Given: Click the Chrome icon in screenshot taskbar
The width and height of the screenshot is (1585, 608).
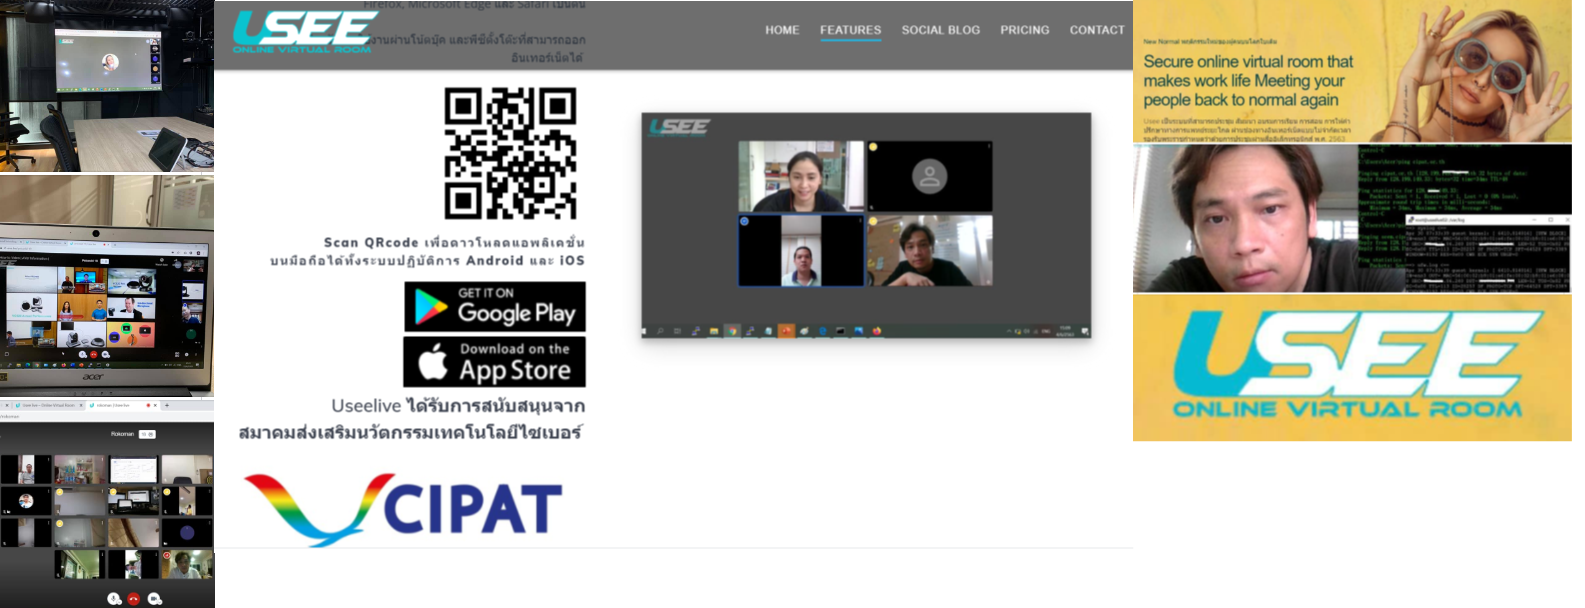Looking at the screenshot, I should [x=732, y=331].
